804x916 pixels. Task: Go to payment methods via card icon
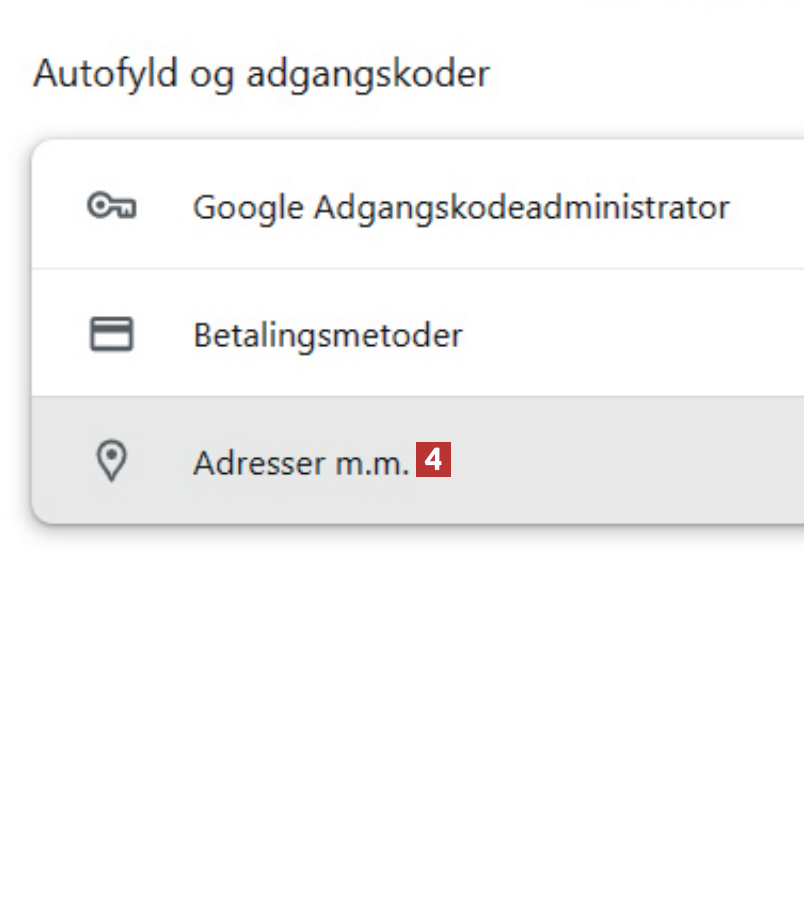point(111,334)
